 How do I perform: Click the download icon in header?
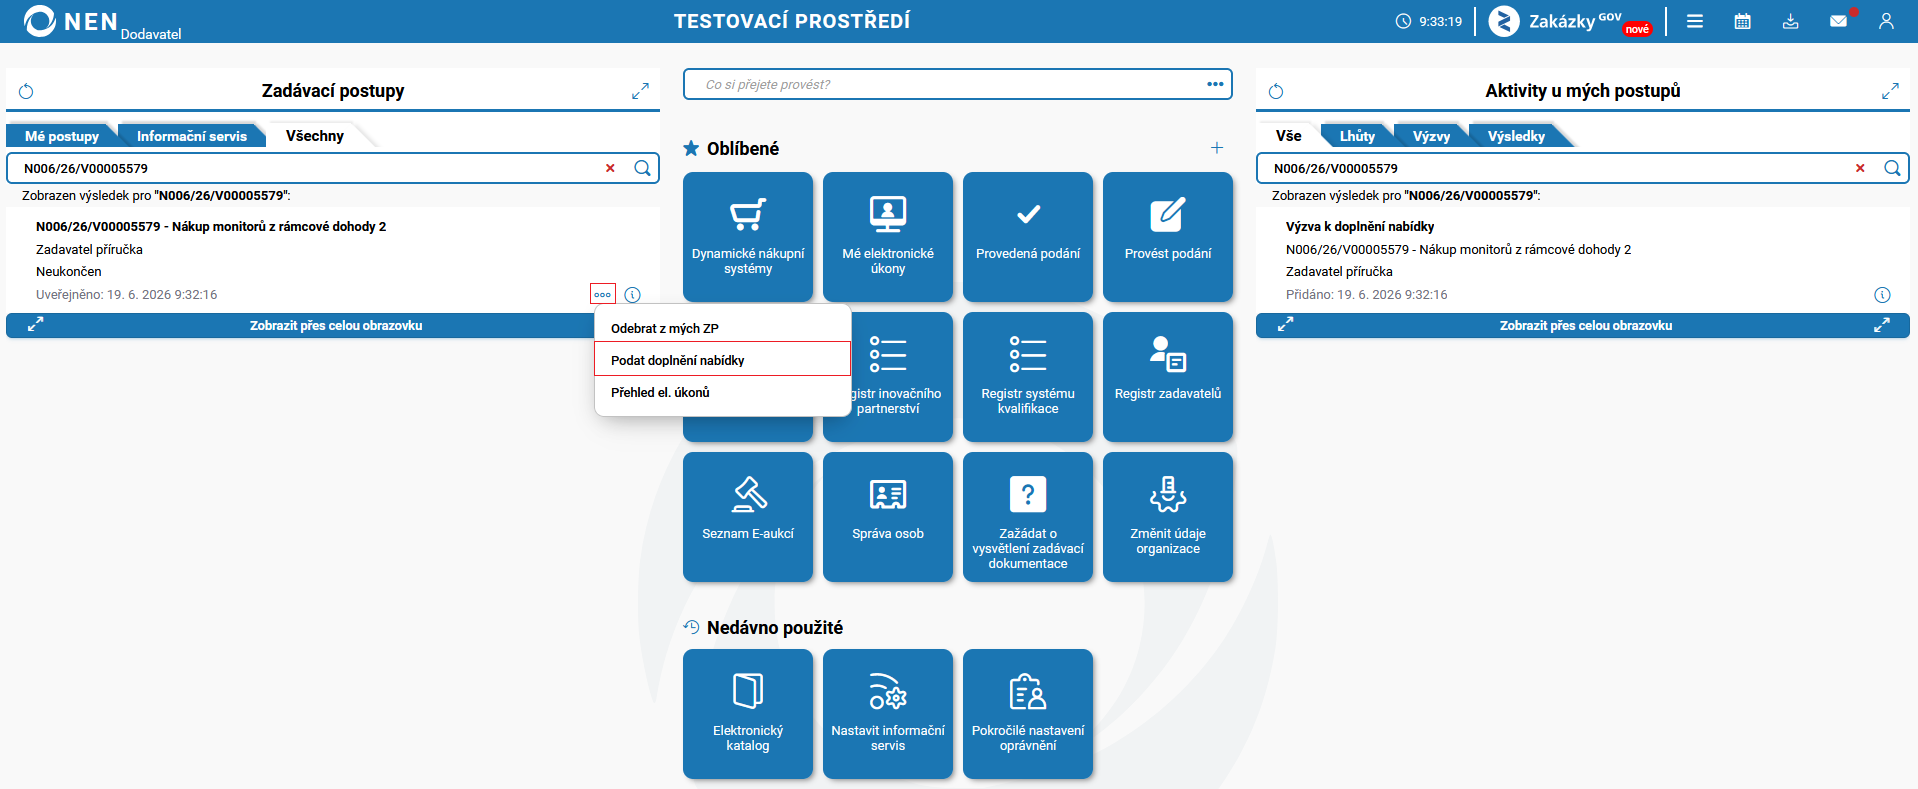click(1791, 21)
